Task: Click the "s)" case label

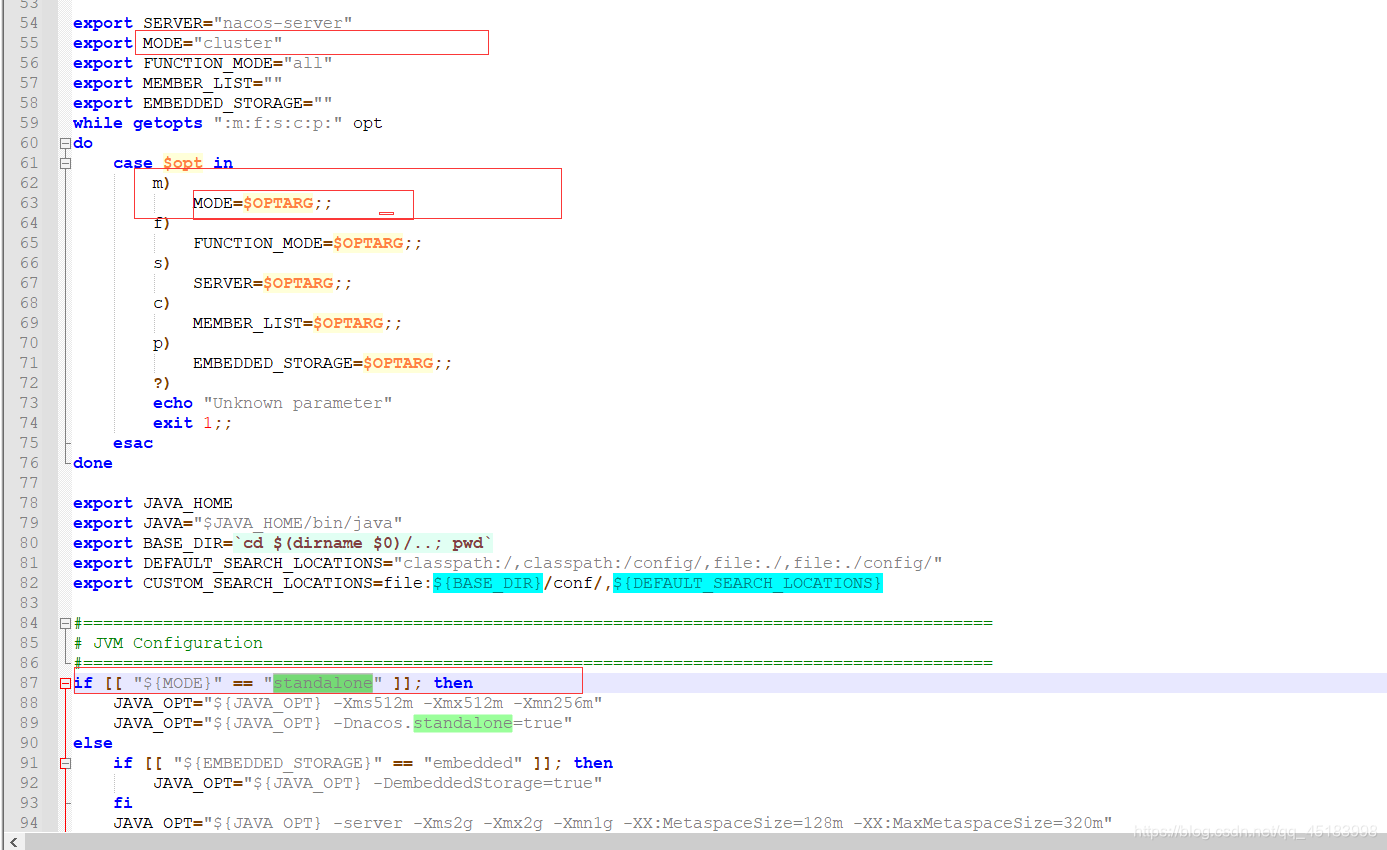Action: 162,263
